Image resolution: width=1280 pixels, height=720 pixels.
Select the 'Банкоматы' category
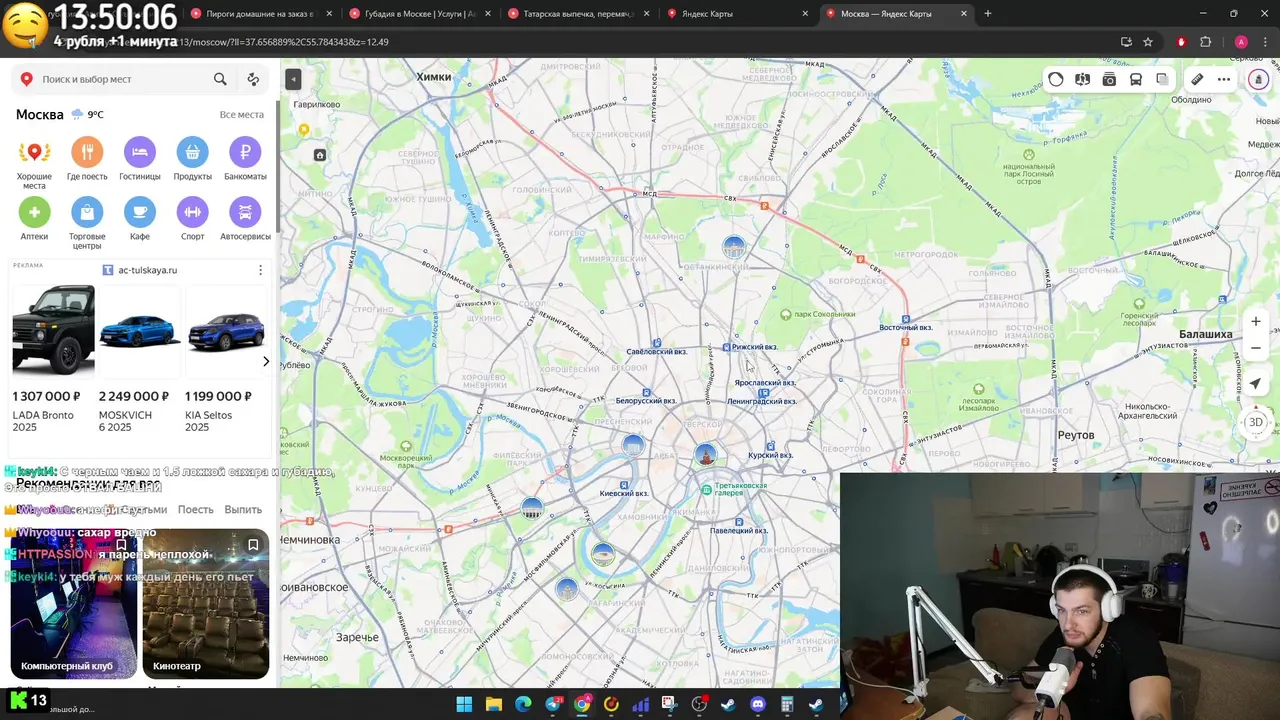(x=245, y=160)
